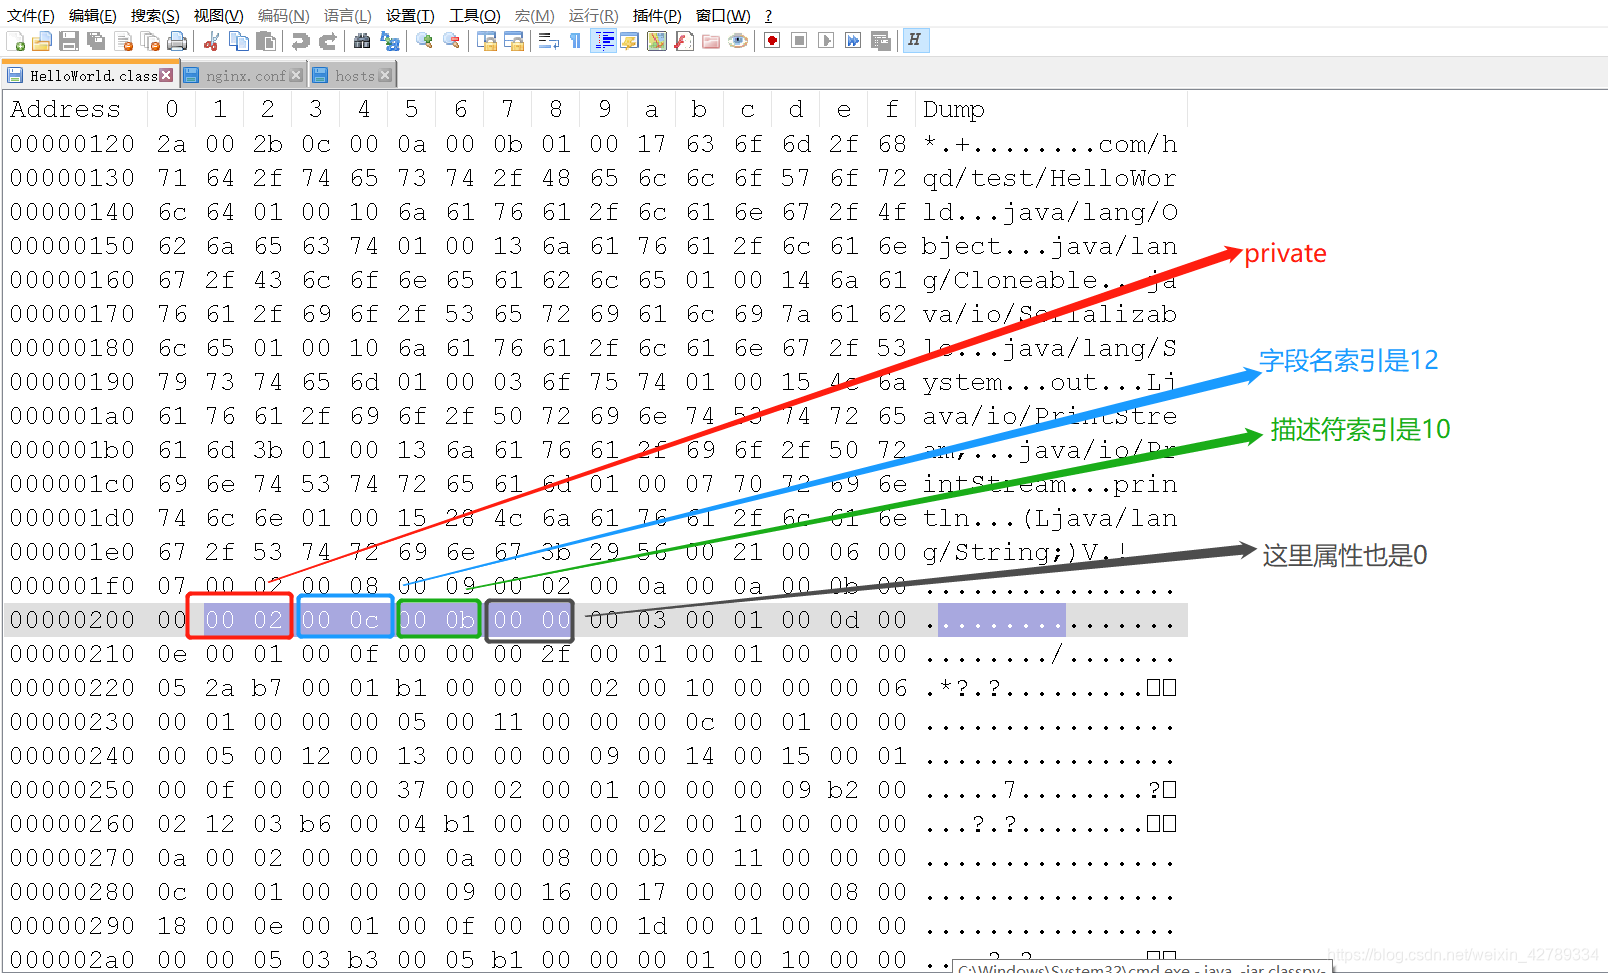Toggle the file monitoring eye icon

point(738,41)
